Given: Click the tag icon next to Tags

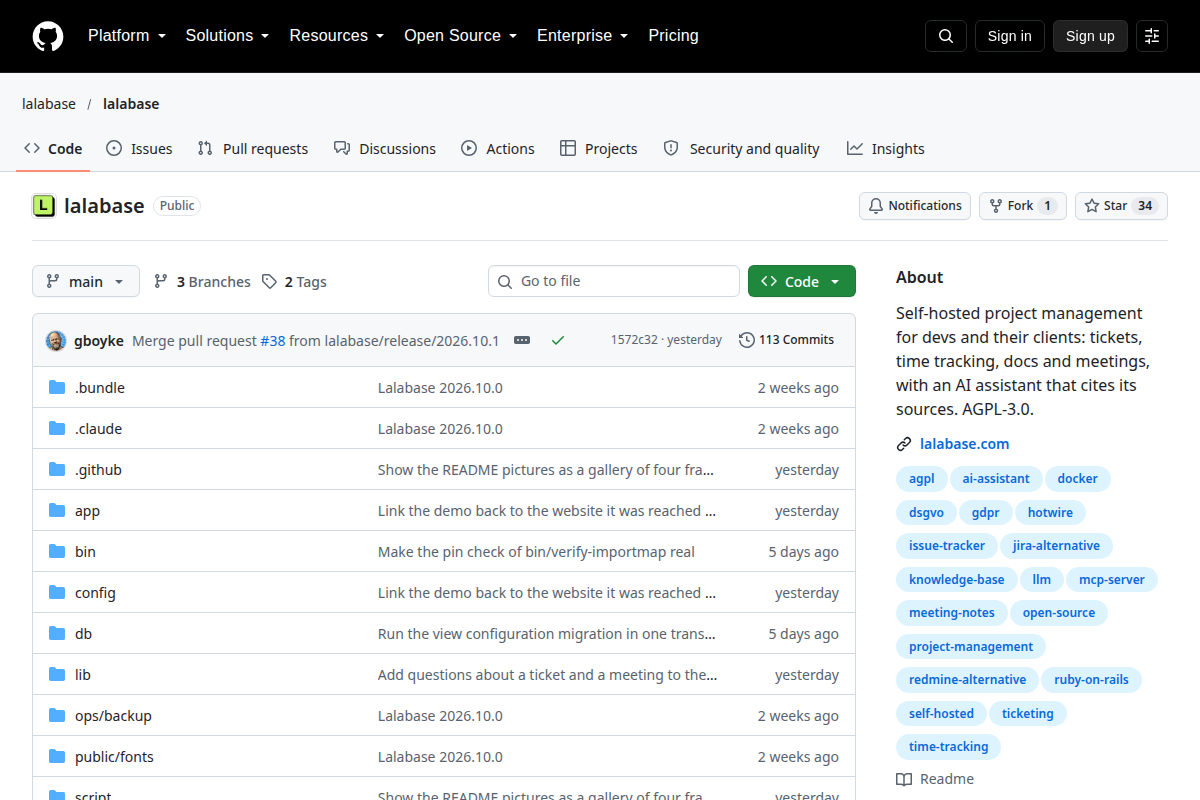Looking at the screenshot, I should 269,282.
